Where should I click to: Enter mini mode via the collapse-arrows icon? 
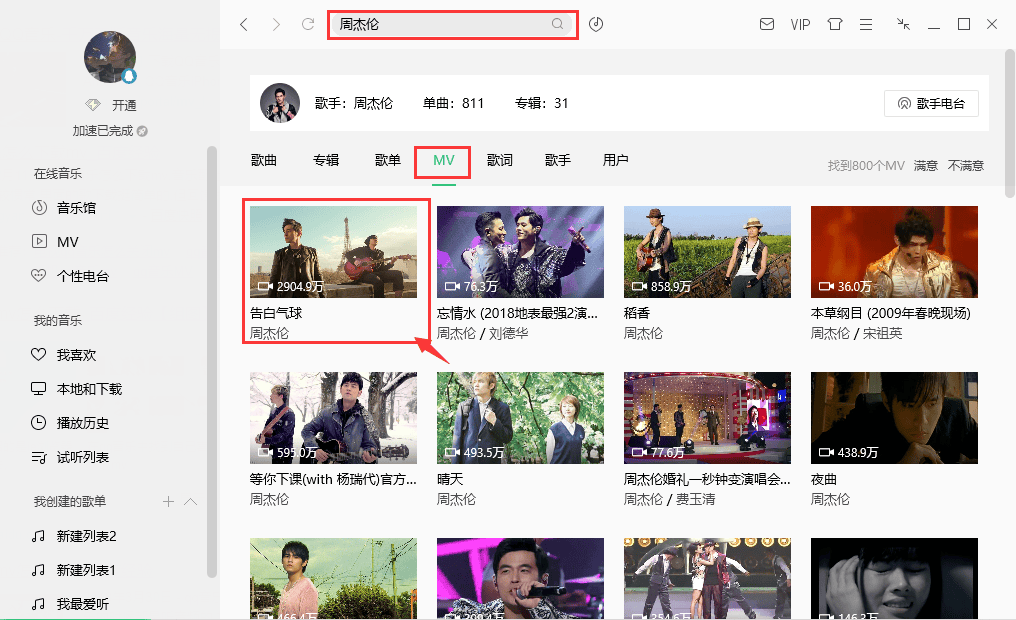[x=903, y=24]
